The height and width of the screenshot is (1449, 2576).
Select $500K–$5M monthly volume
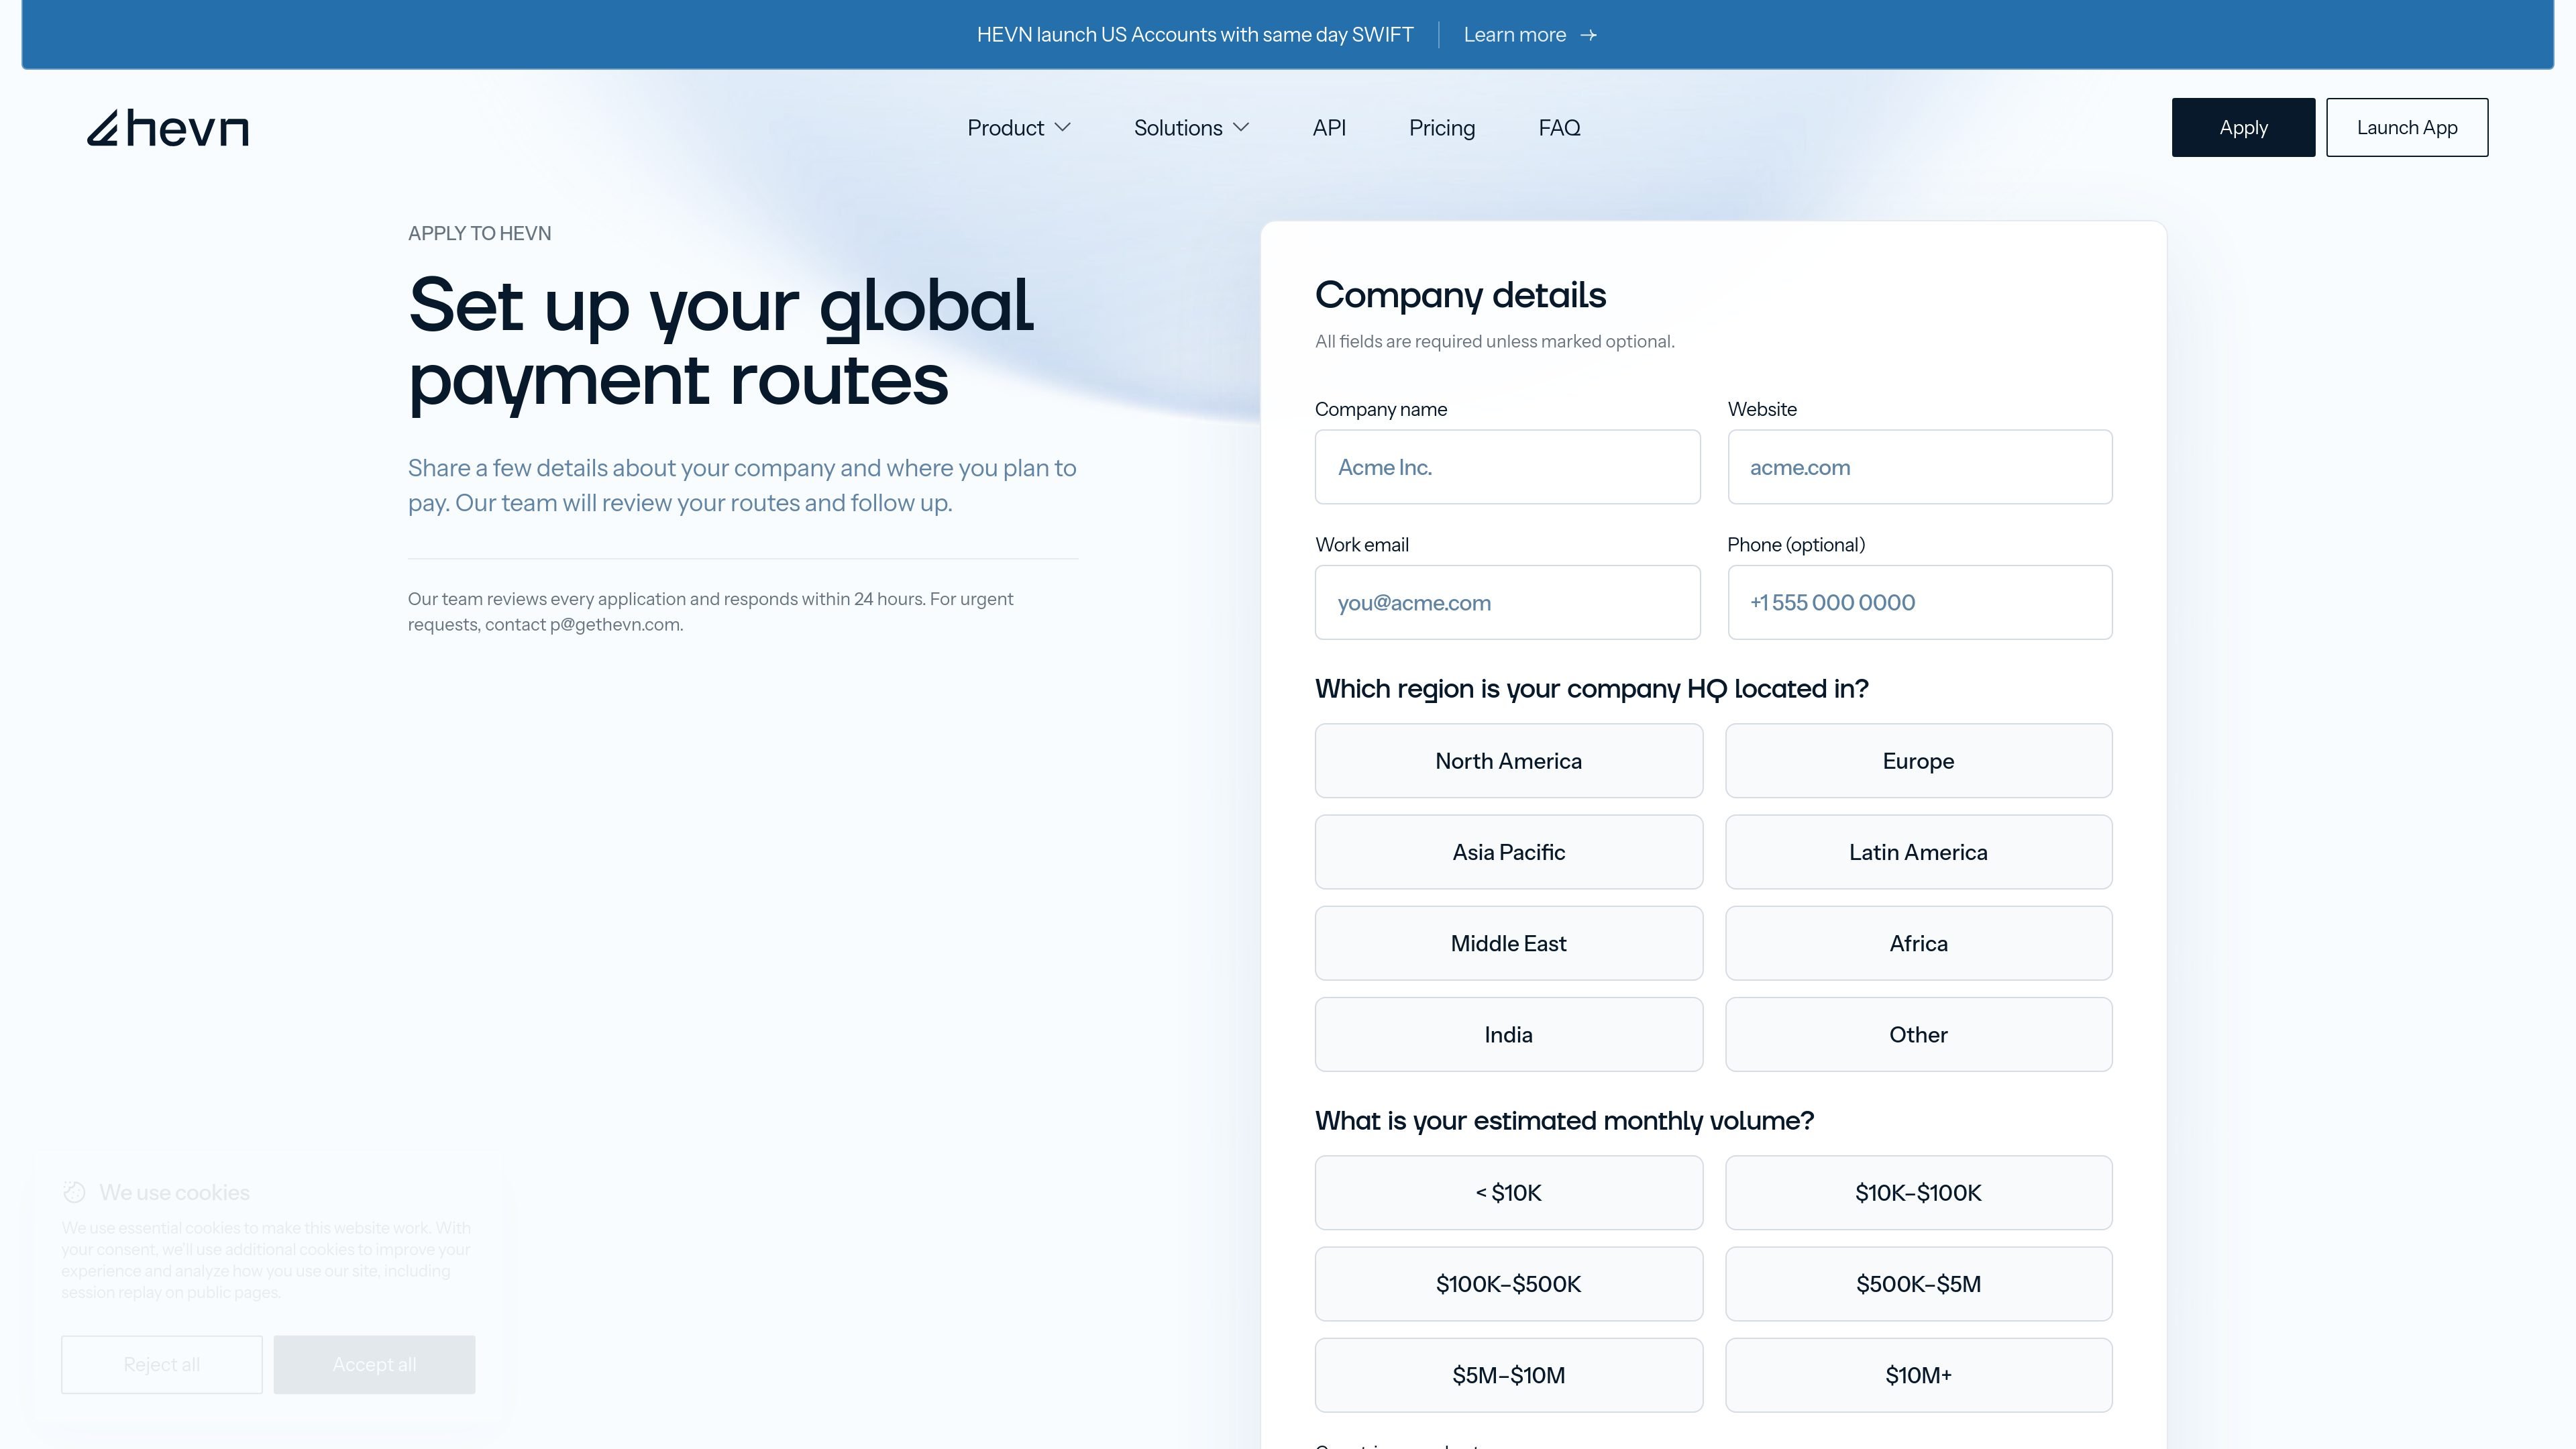[x=1918, y=1284]
